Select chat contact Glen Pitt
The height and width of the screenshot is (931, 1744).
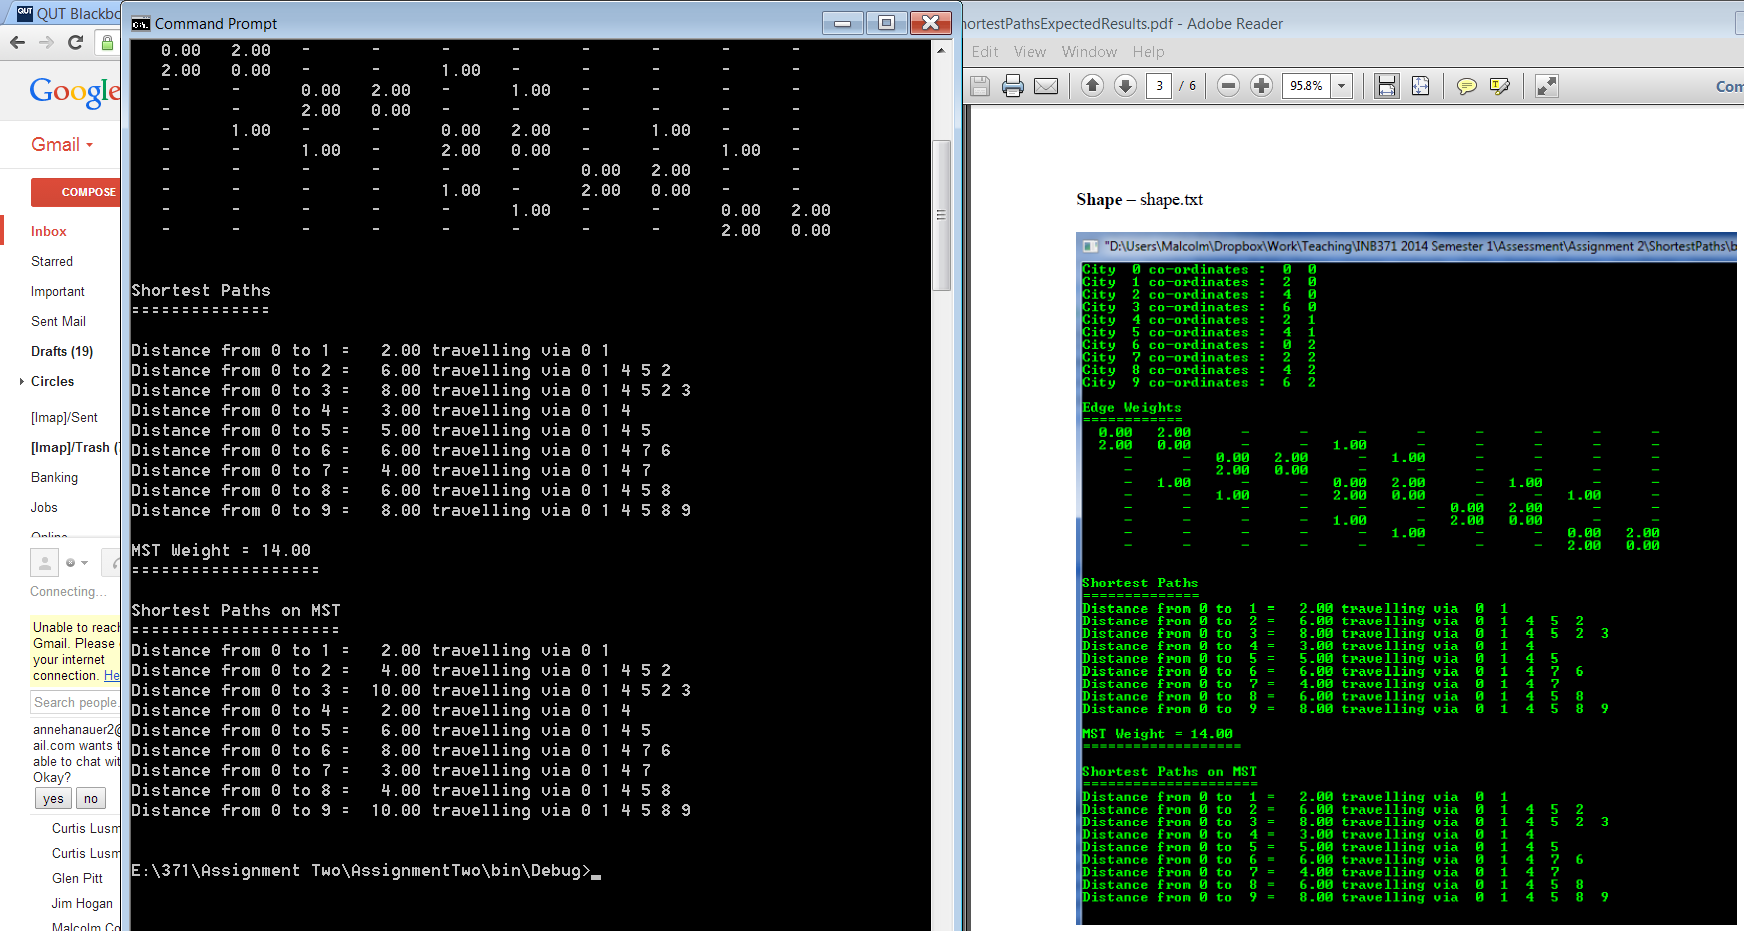pyautogui.click(x=77, y=878)
